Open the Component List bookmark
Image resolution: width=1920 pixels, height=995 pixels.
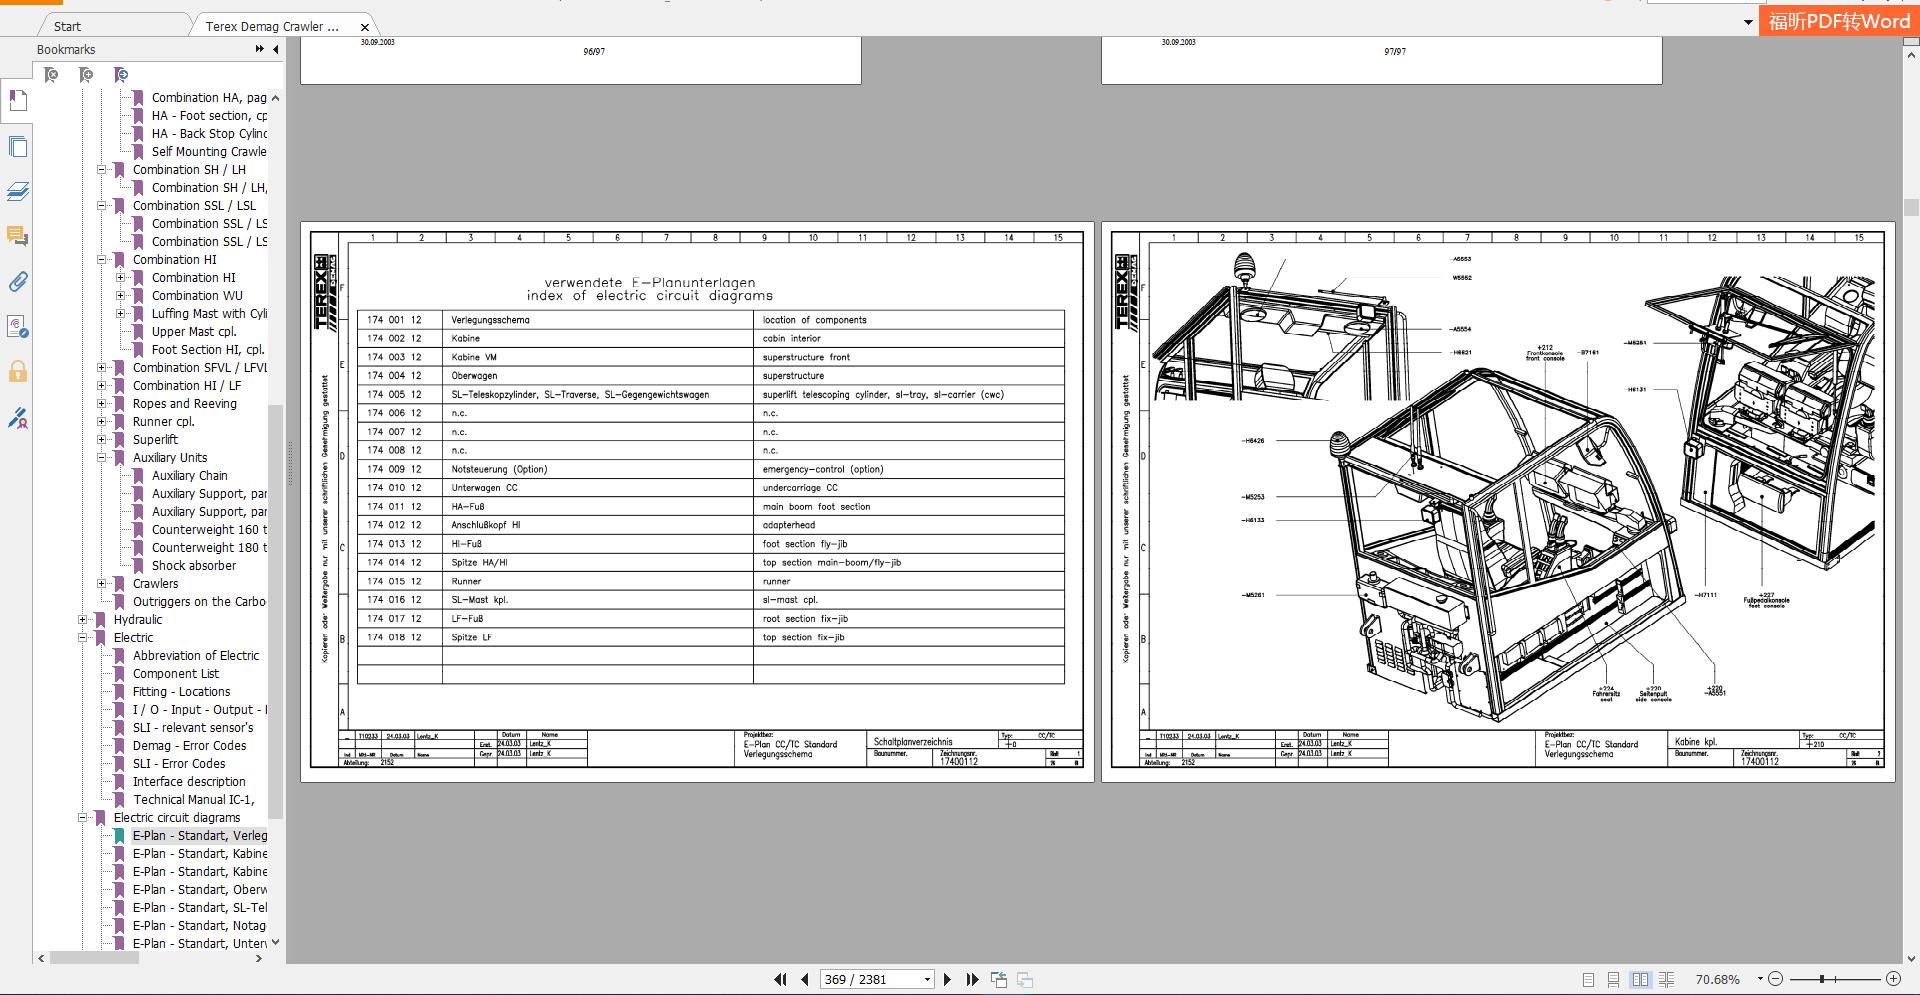click(x=176, y=674)
